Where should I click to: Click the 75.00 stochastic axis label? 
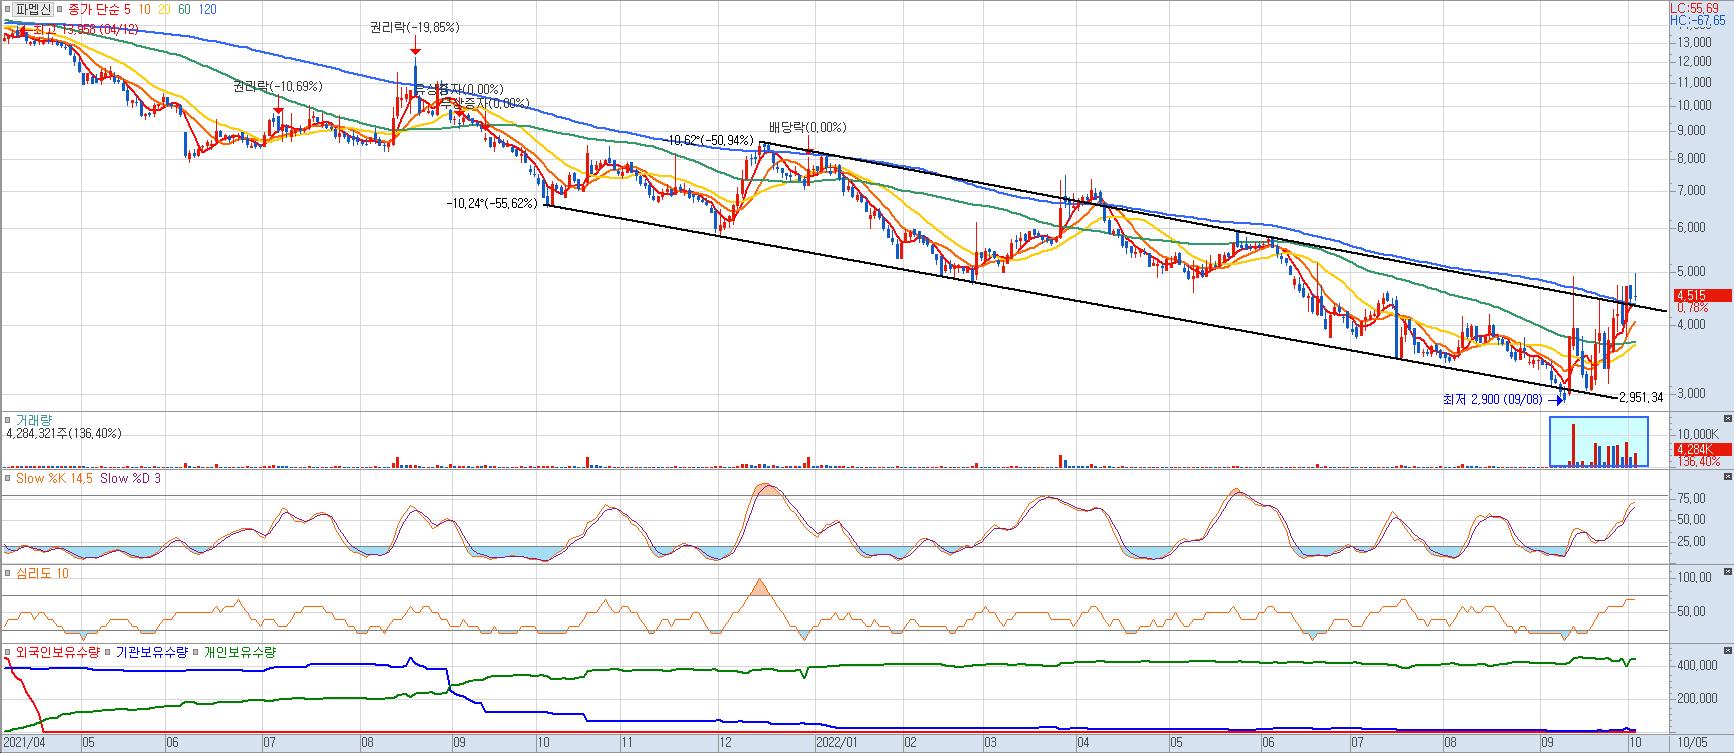point(1691,498)
